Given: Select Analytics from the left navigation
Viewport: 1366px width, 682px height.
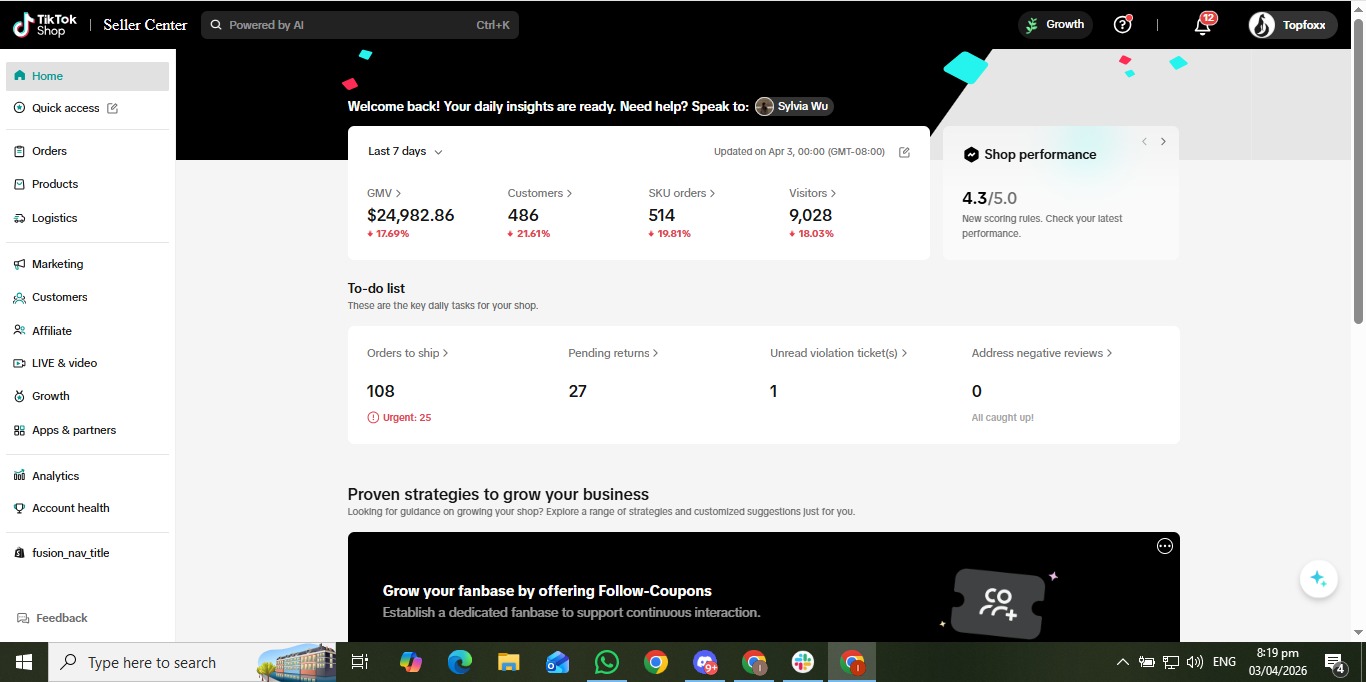Looking at the screenshot, I should click(55, 476).
